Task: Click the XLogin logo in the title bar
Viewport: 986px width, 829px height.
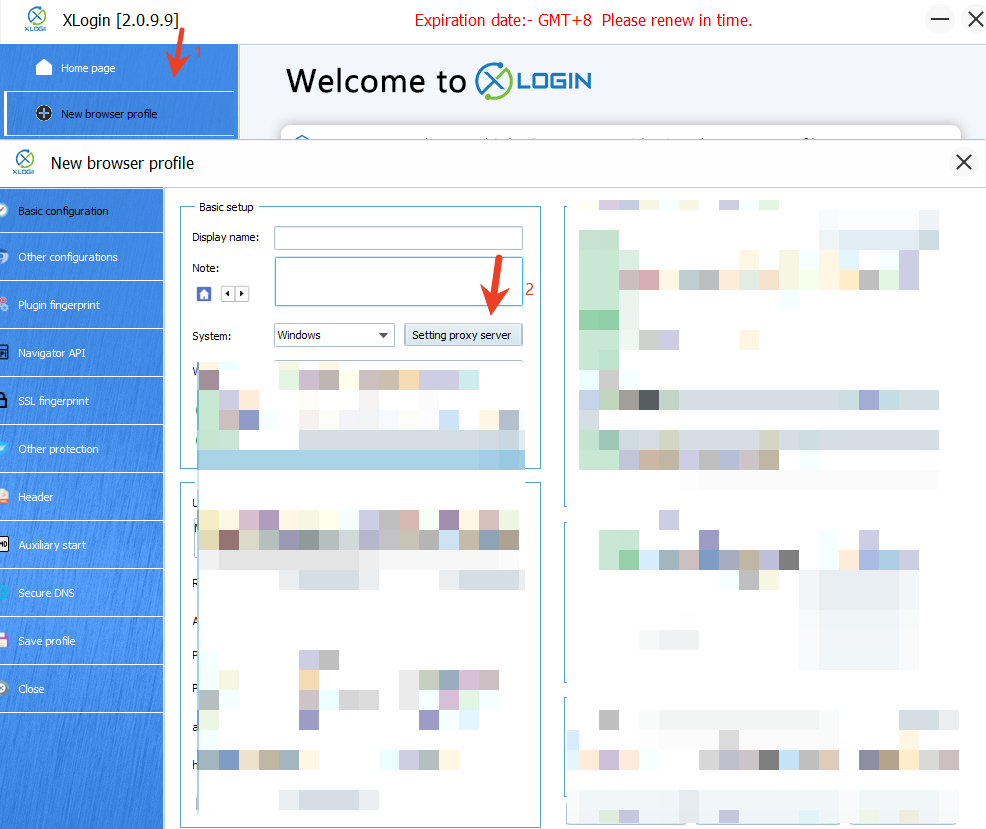Action: 36,19
